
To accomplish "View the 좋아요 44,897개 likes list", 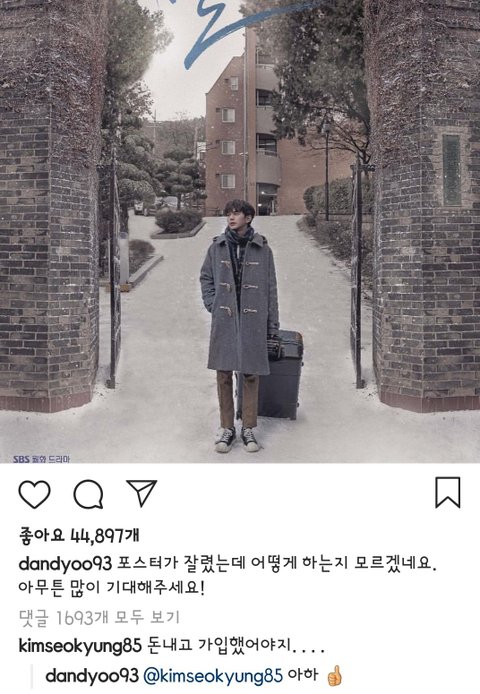I will click(79, 536).
